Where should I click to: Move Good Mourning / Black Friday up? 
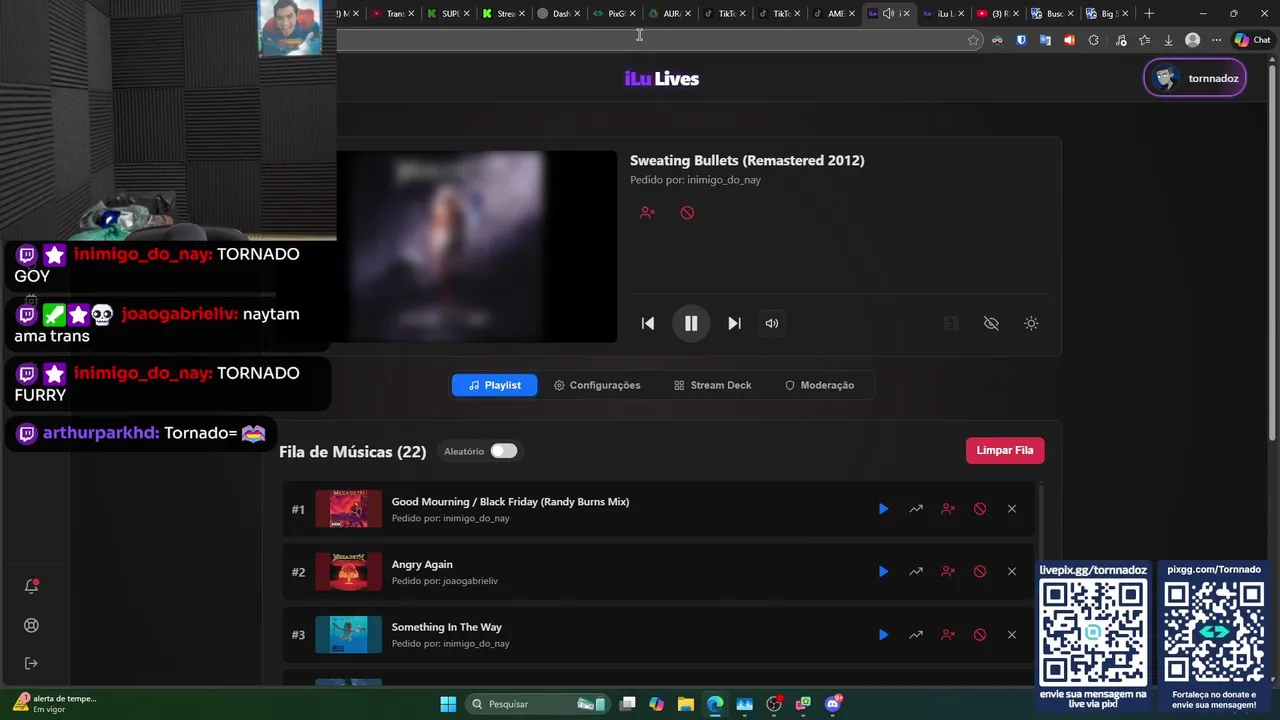pos(915,509)
